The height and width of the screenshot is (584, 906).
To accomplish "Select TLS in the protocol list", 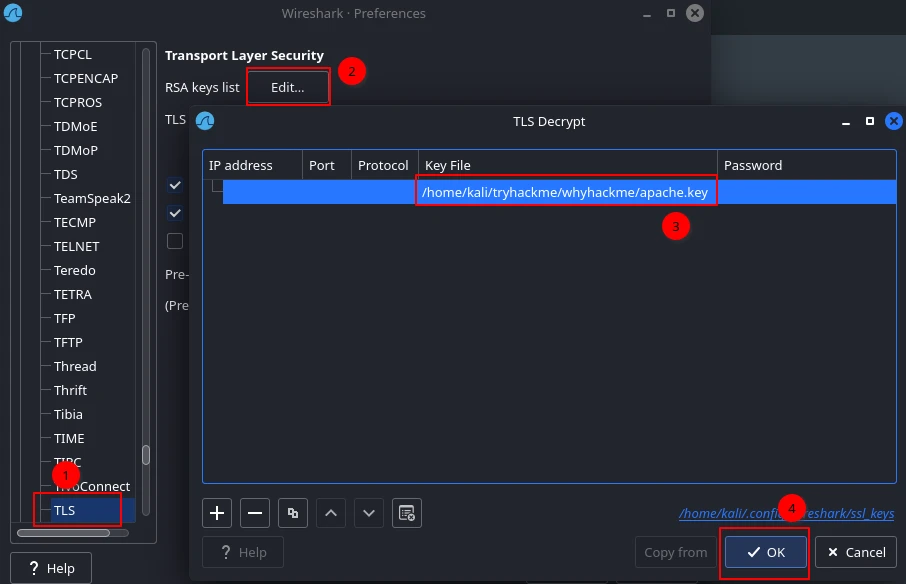I will point(65,510).
